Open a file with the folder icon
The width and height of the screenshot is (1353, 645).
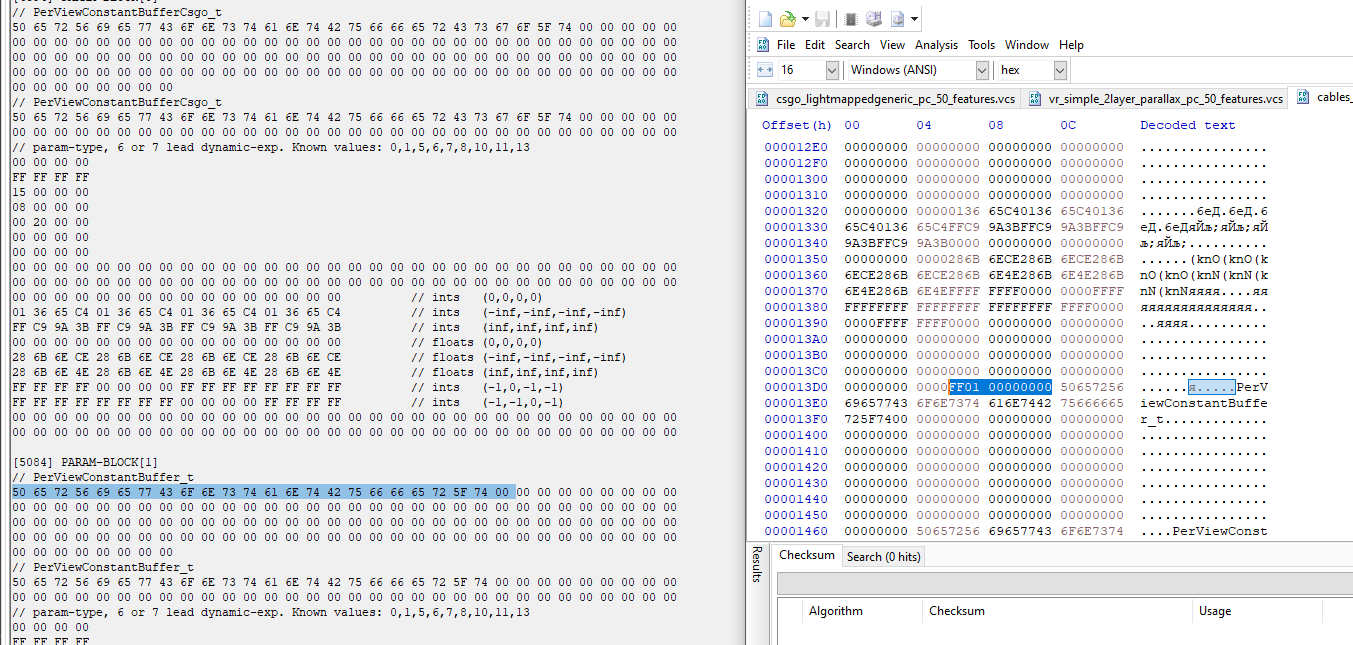(x=787, y=17)
